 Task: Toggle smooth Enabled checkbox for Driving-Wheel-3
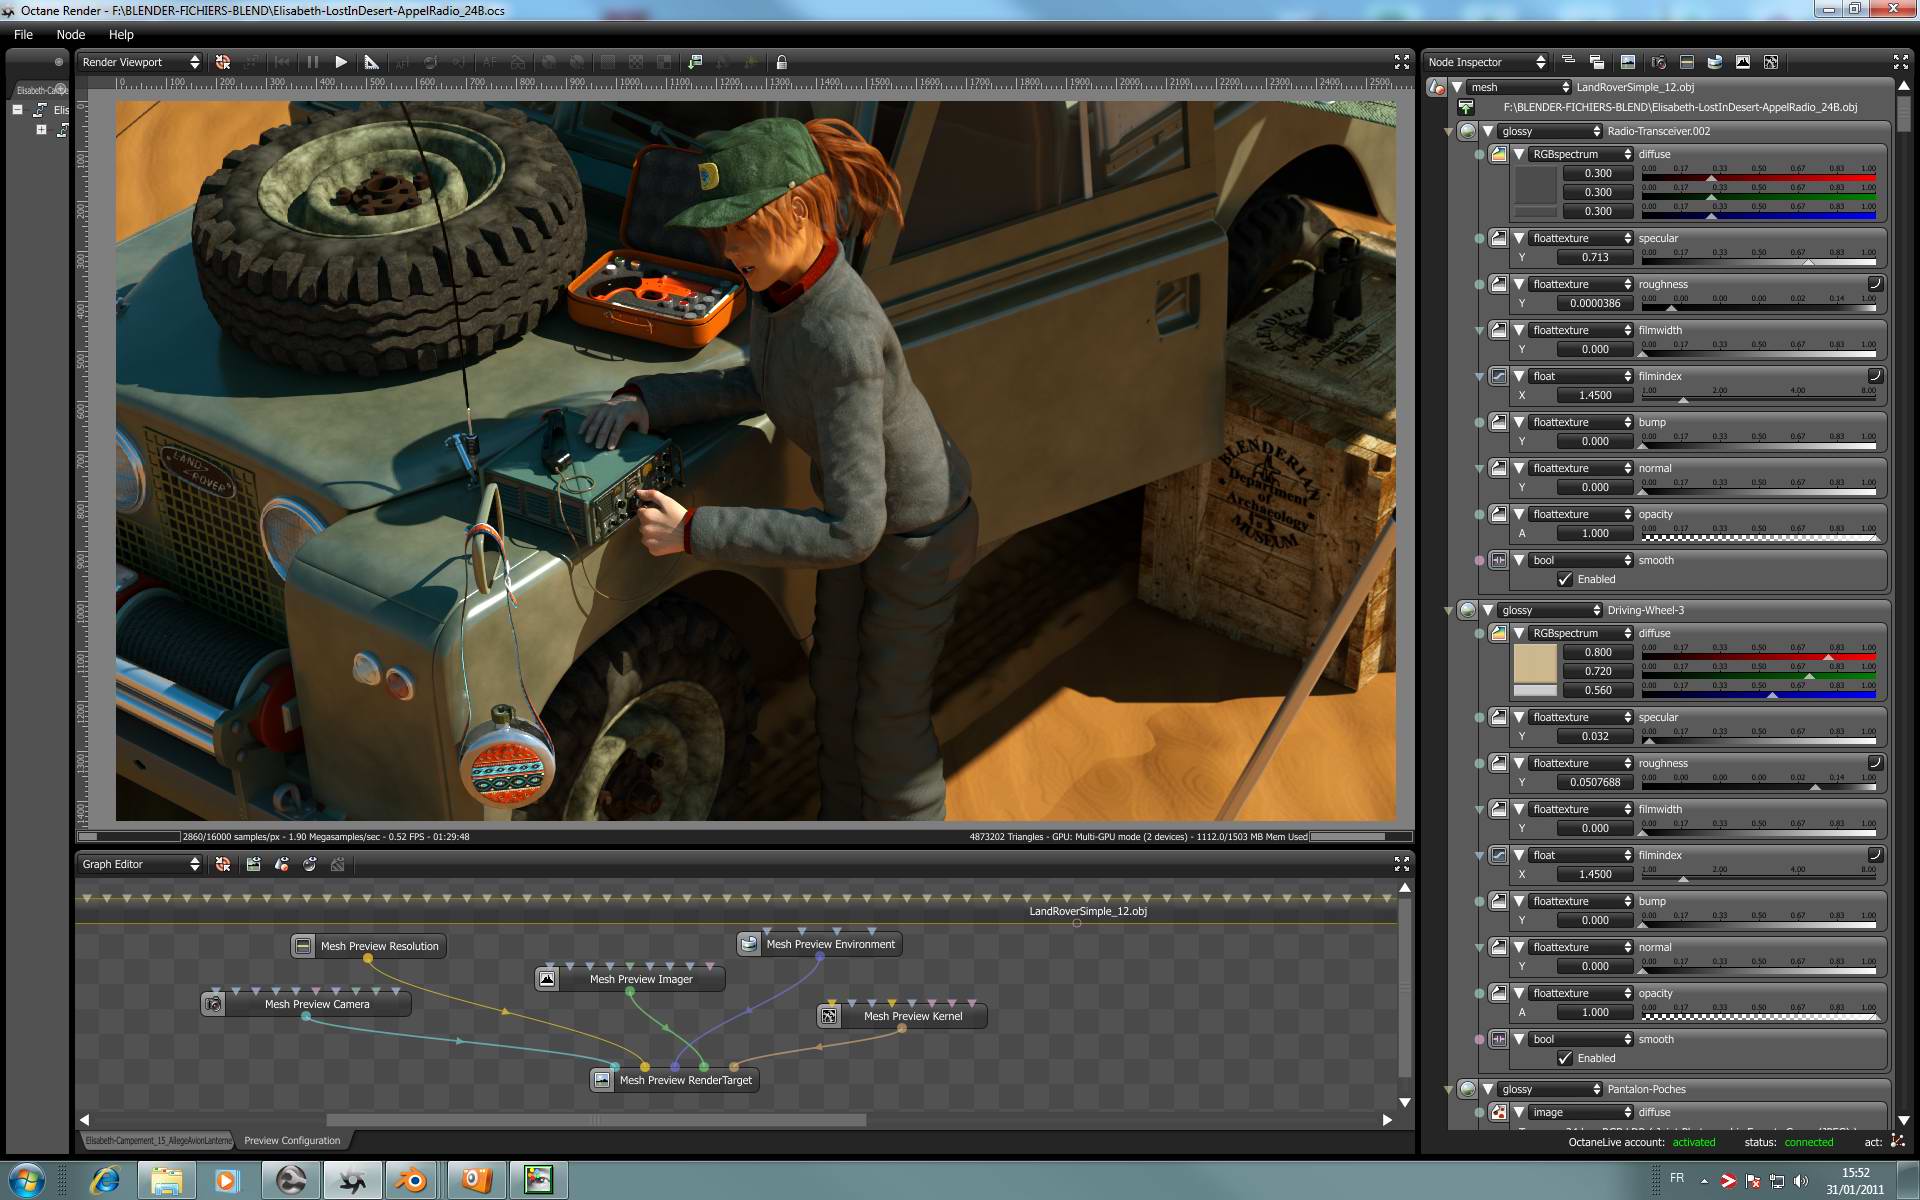point(1565,1058)
